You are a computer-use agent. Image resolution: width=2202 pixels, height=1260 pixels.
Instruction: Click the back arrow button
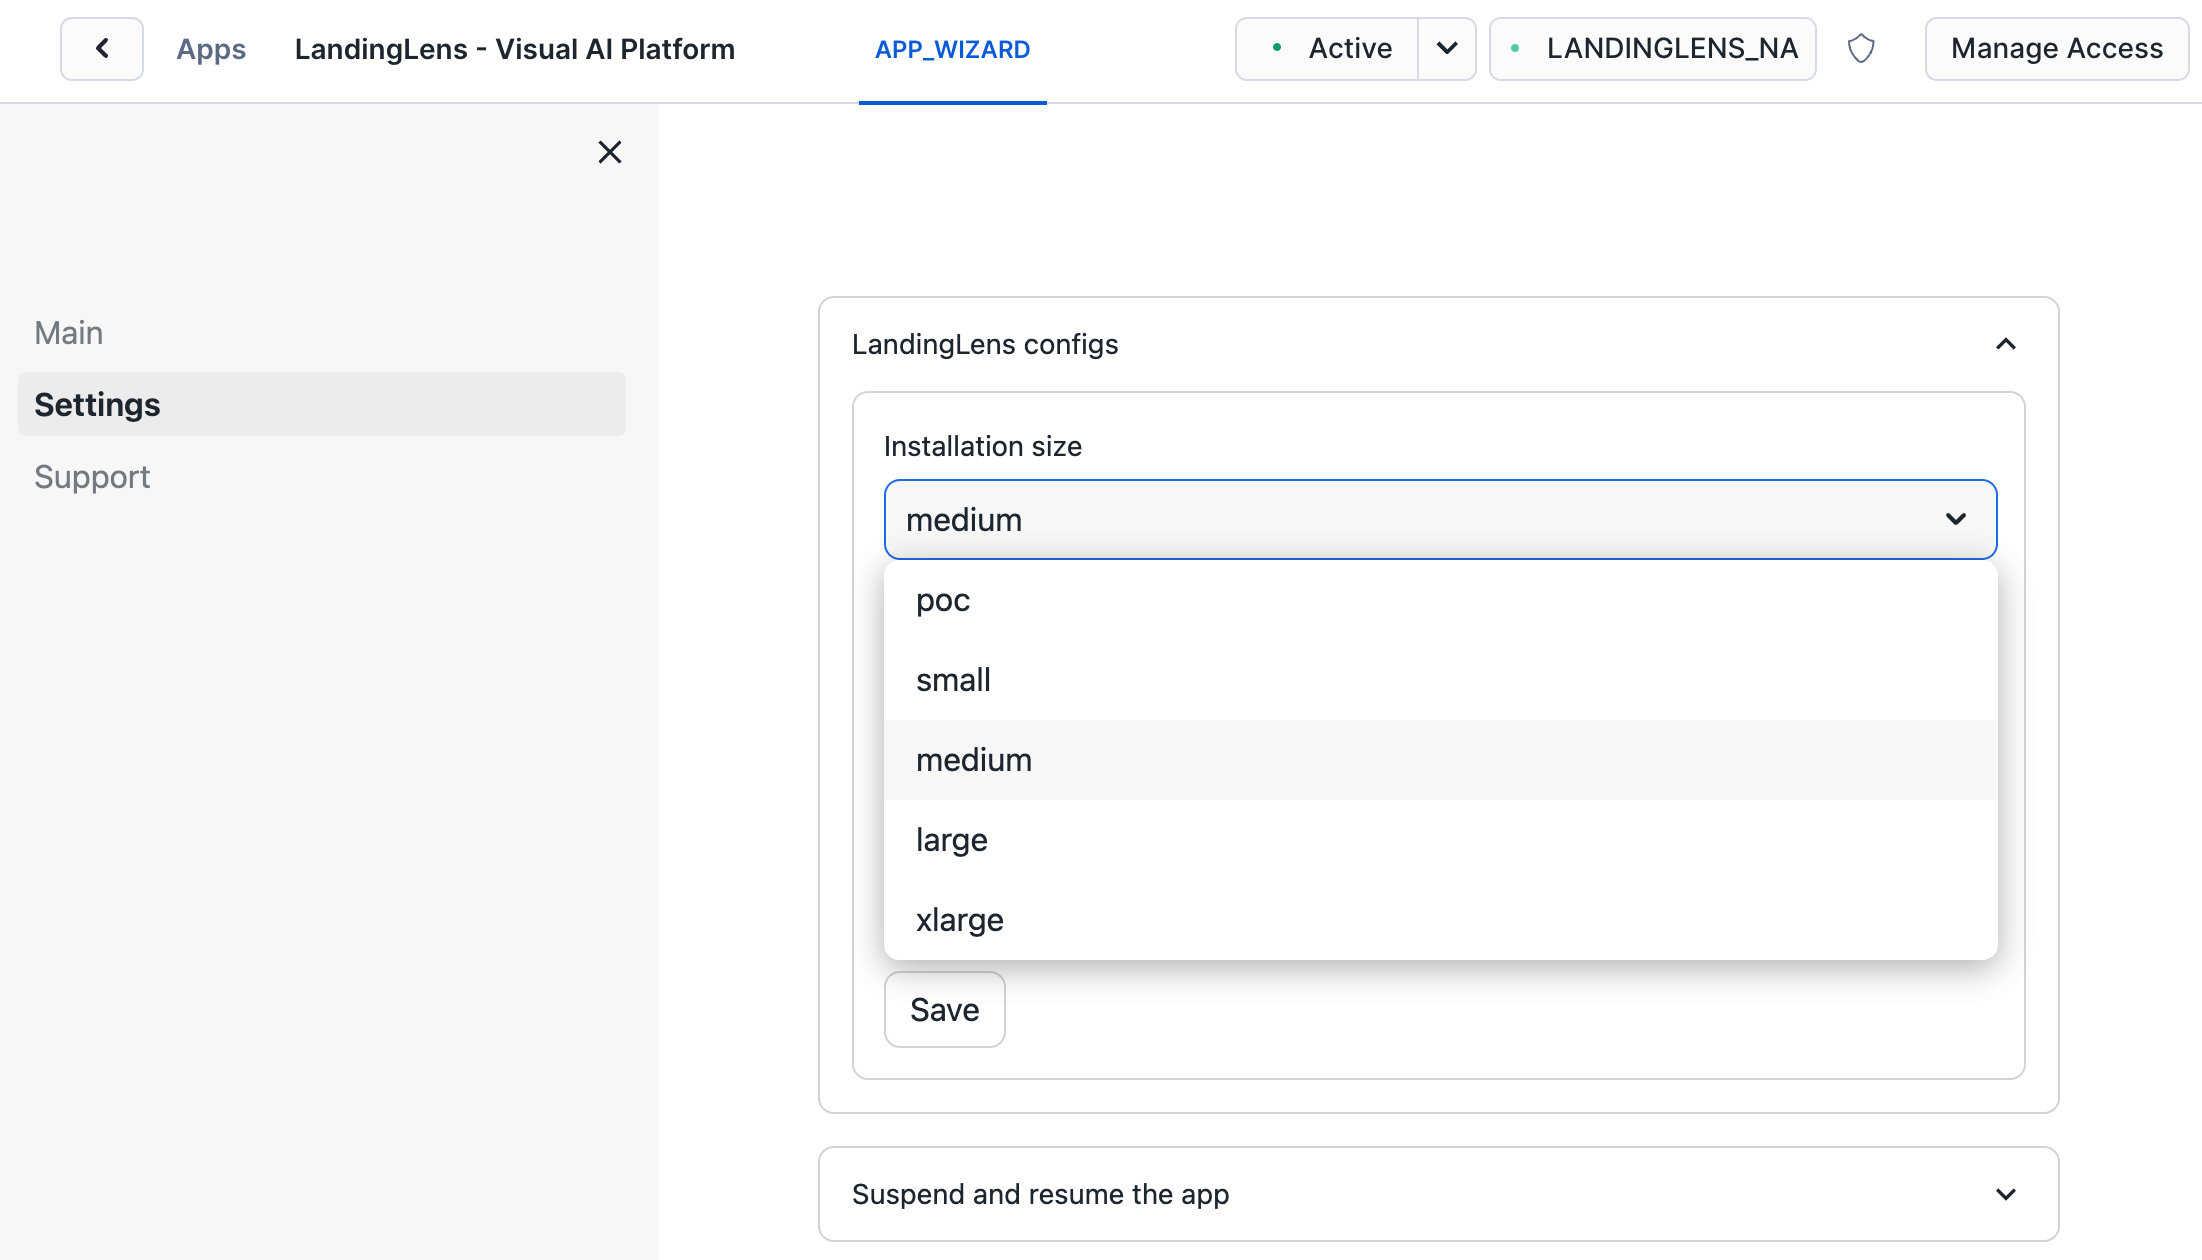coord(102,49)
